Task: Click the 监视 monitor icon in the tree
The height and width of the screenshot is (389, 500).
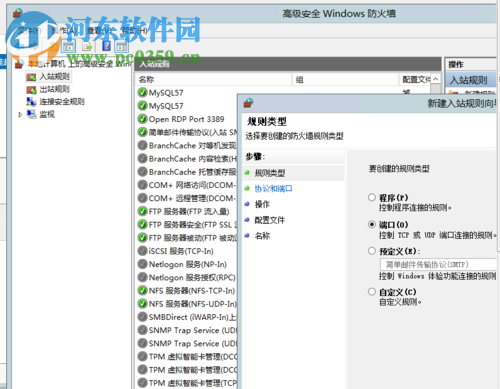Action: (31, 114)
